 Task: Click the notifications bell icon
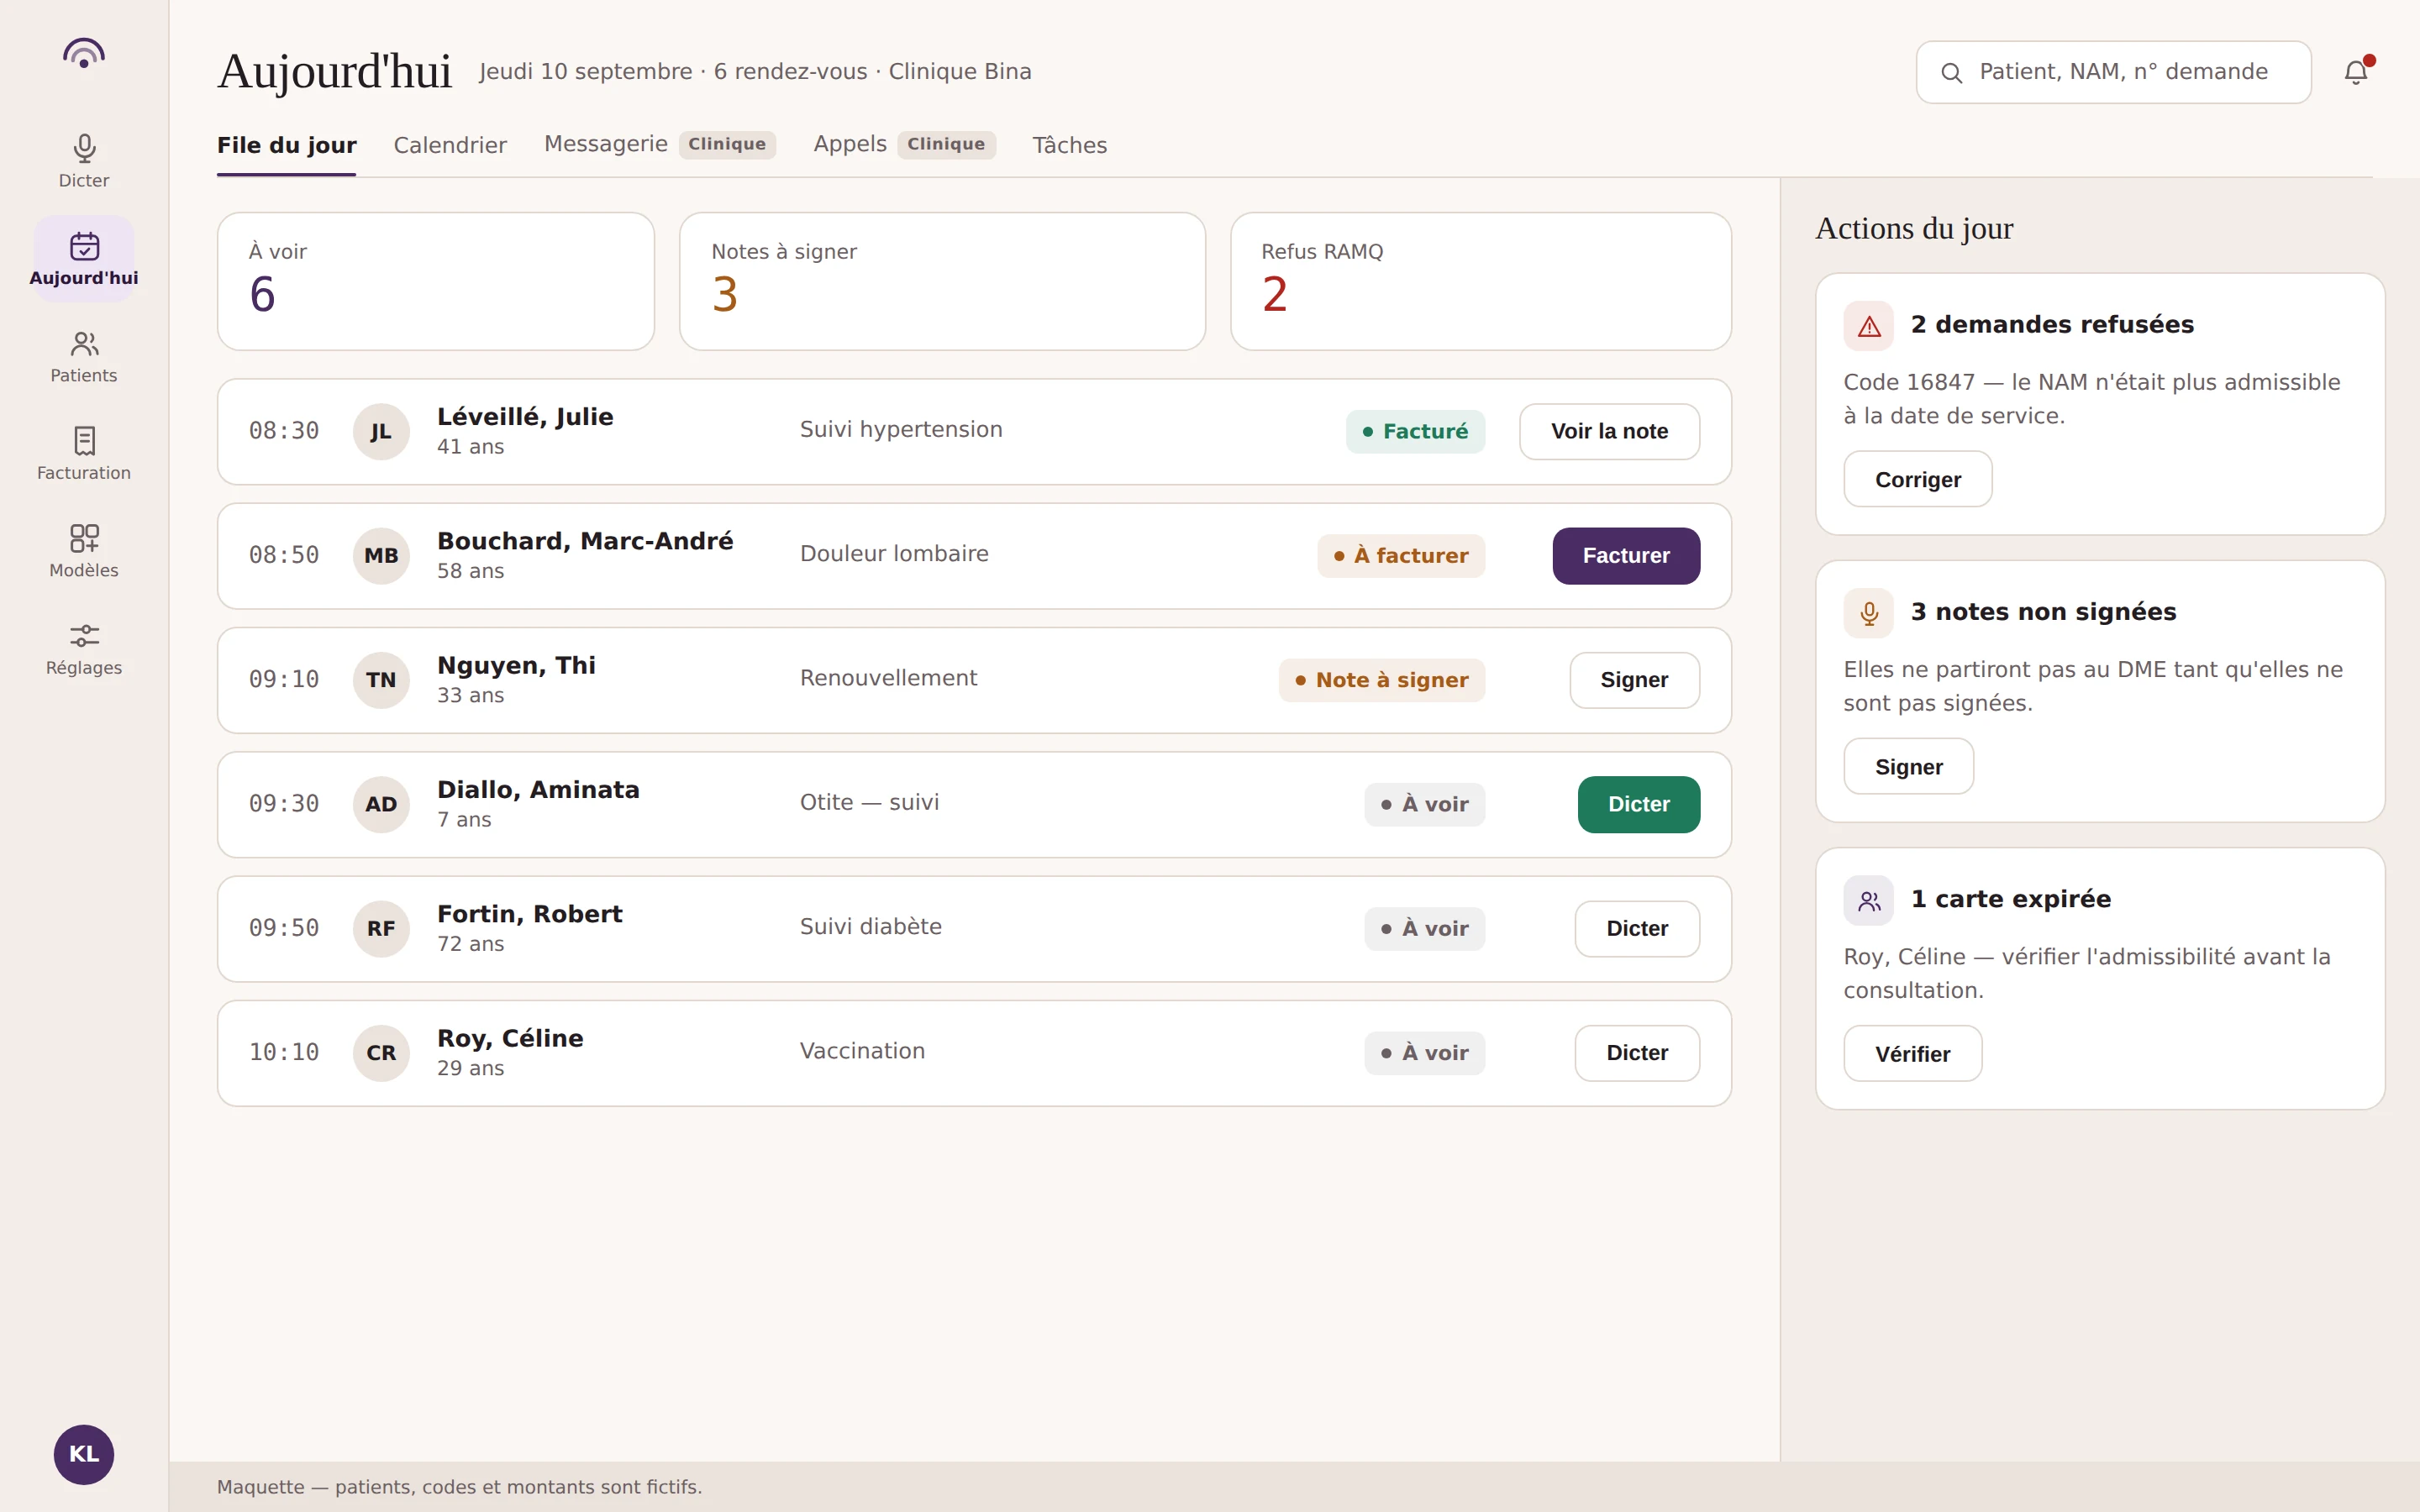pyautogui.click(x=2356, y=72)
